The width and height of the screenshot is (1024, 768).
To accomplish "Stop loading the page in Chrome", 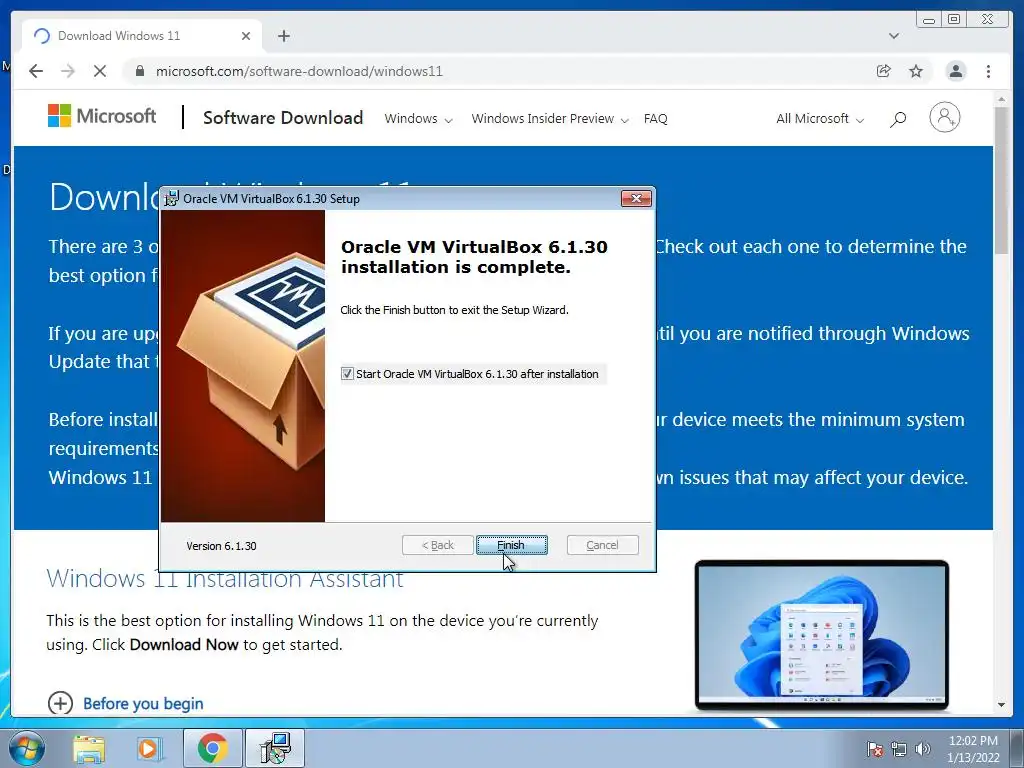I will click(x=100, y=71).
